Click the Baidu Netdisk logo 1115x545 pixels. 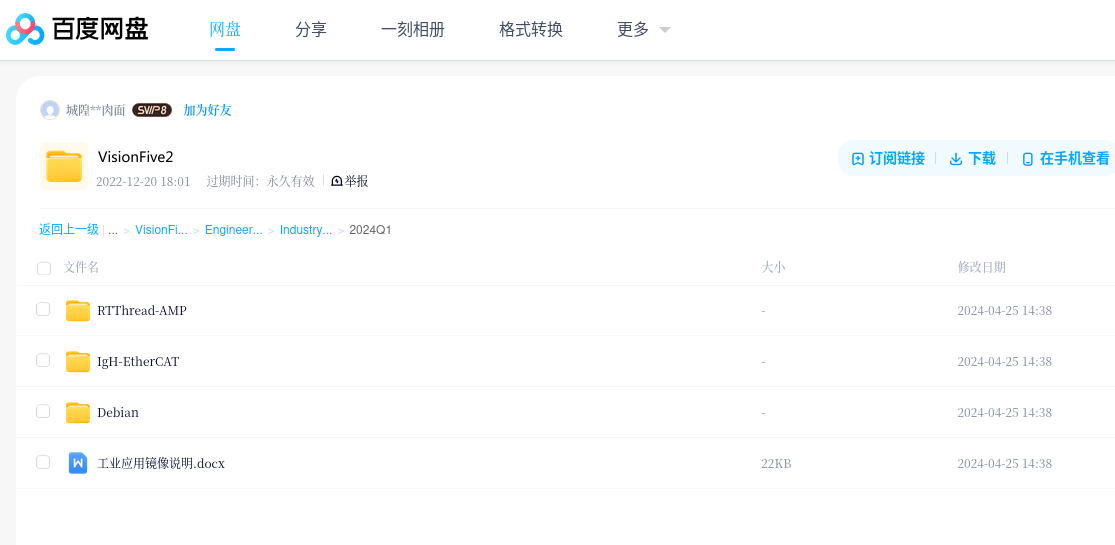[x=77, y=29]
